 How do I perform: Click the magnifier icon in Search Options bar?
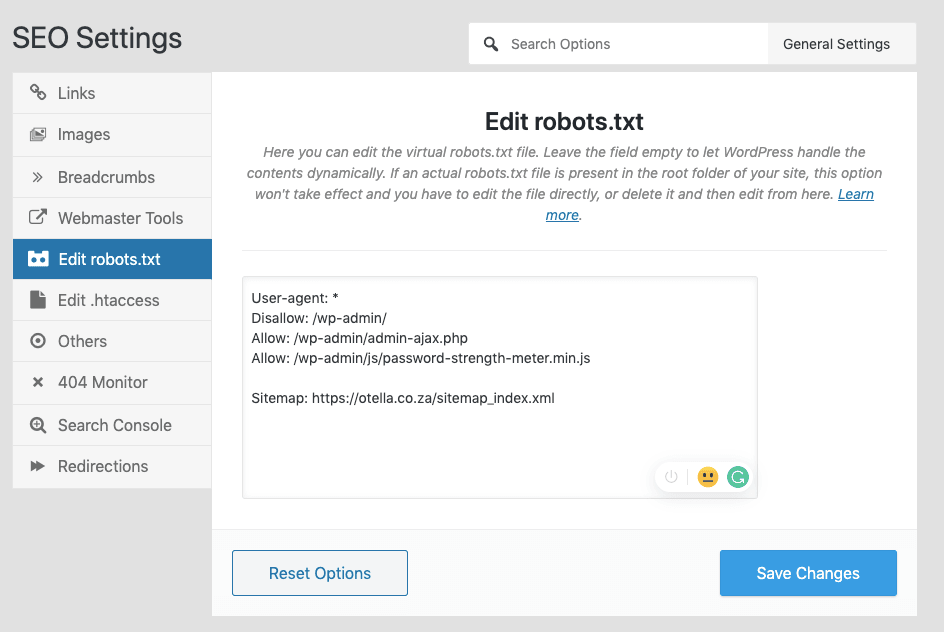tap(490, 43)
